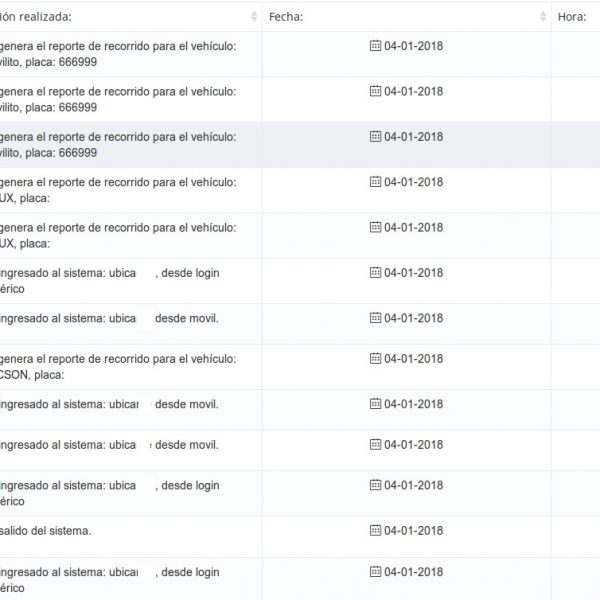Click sort arrows on the 'realizada' column header
This screenshot has width=600, height=600.
click(252, 17)
